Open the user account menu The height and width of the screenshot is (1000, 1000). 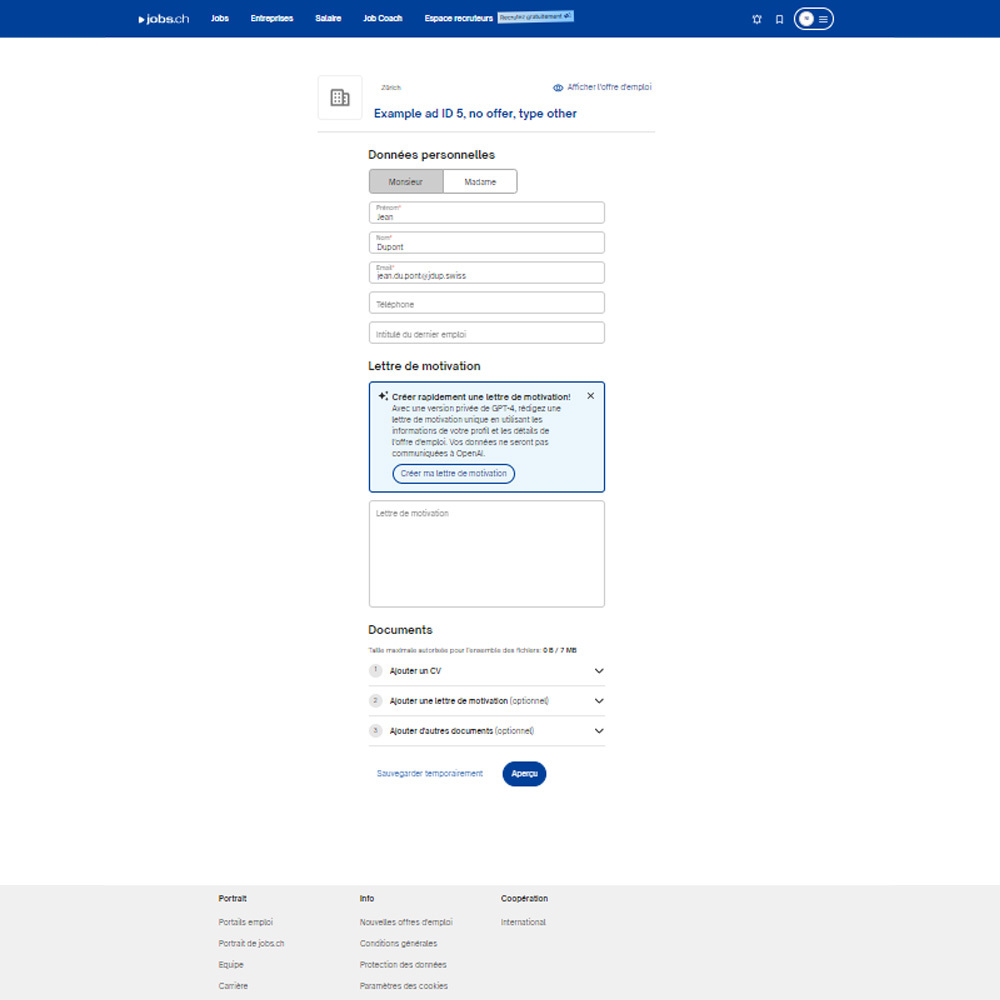pyautogui.click(x=813, y=19)
